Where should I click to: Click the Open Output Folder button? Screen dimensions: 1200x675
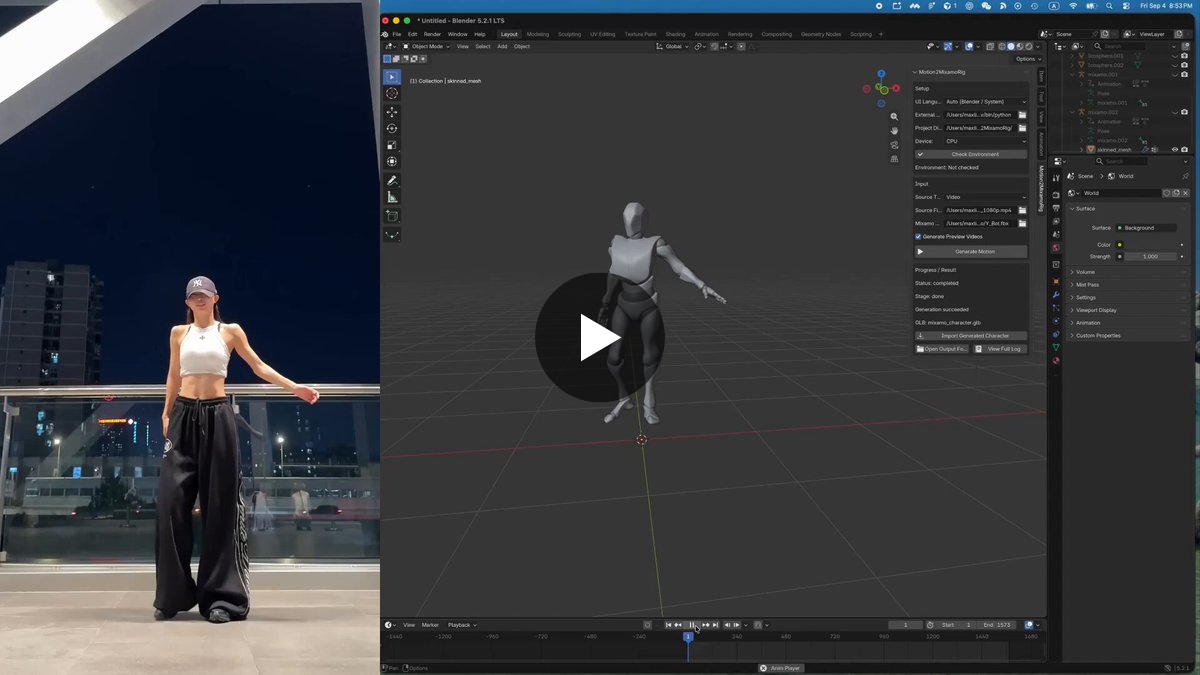(x=942, y=349)
